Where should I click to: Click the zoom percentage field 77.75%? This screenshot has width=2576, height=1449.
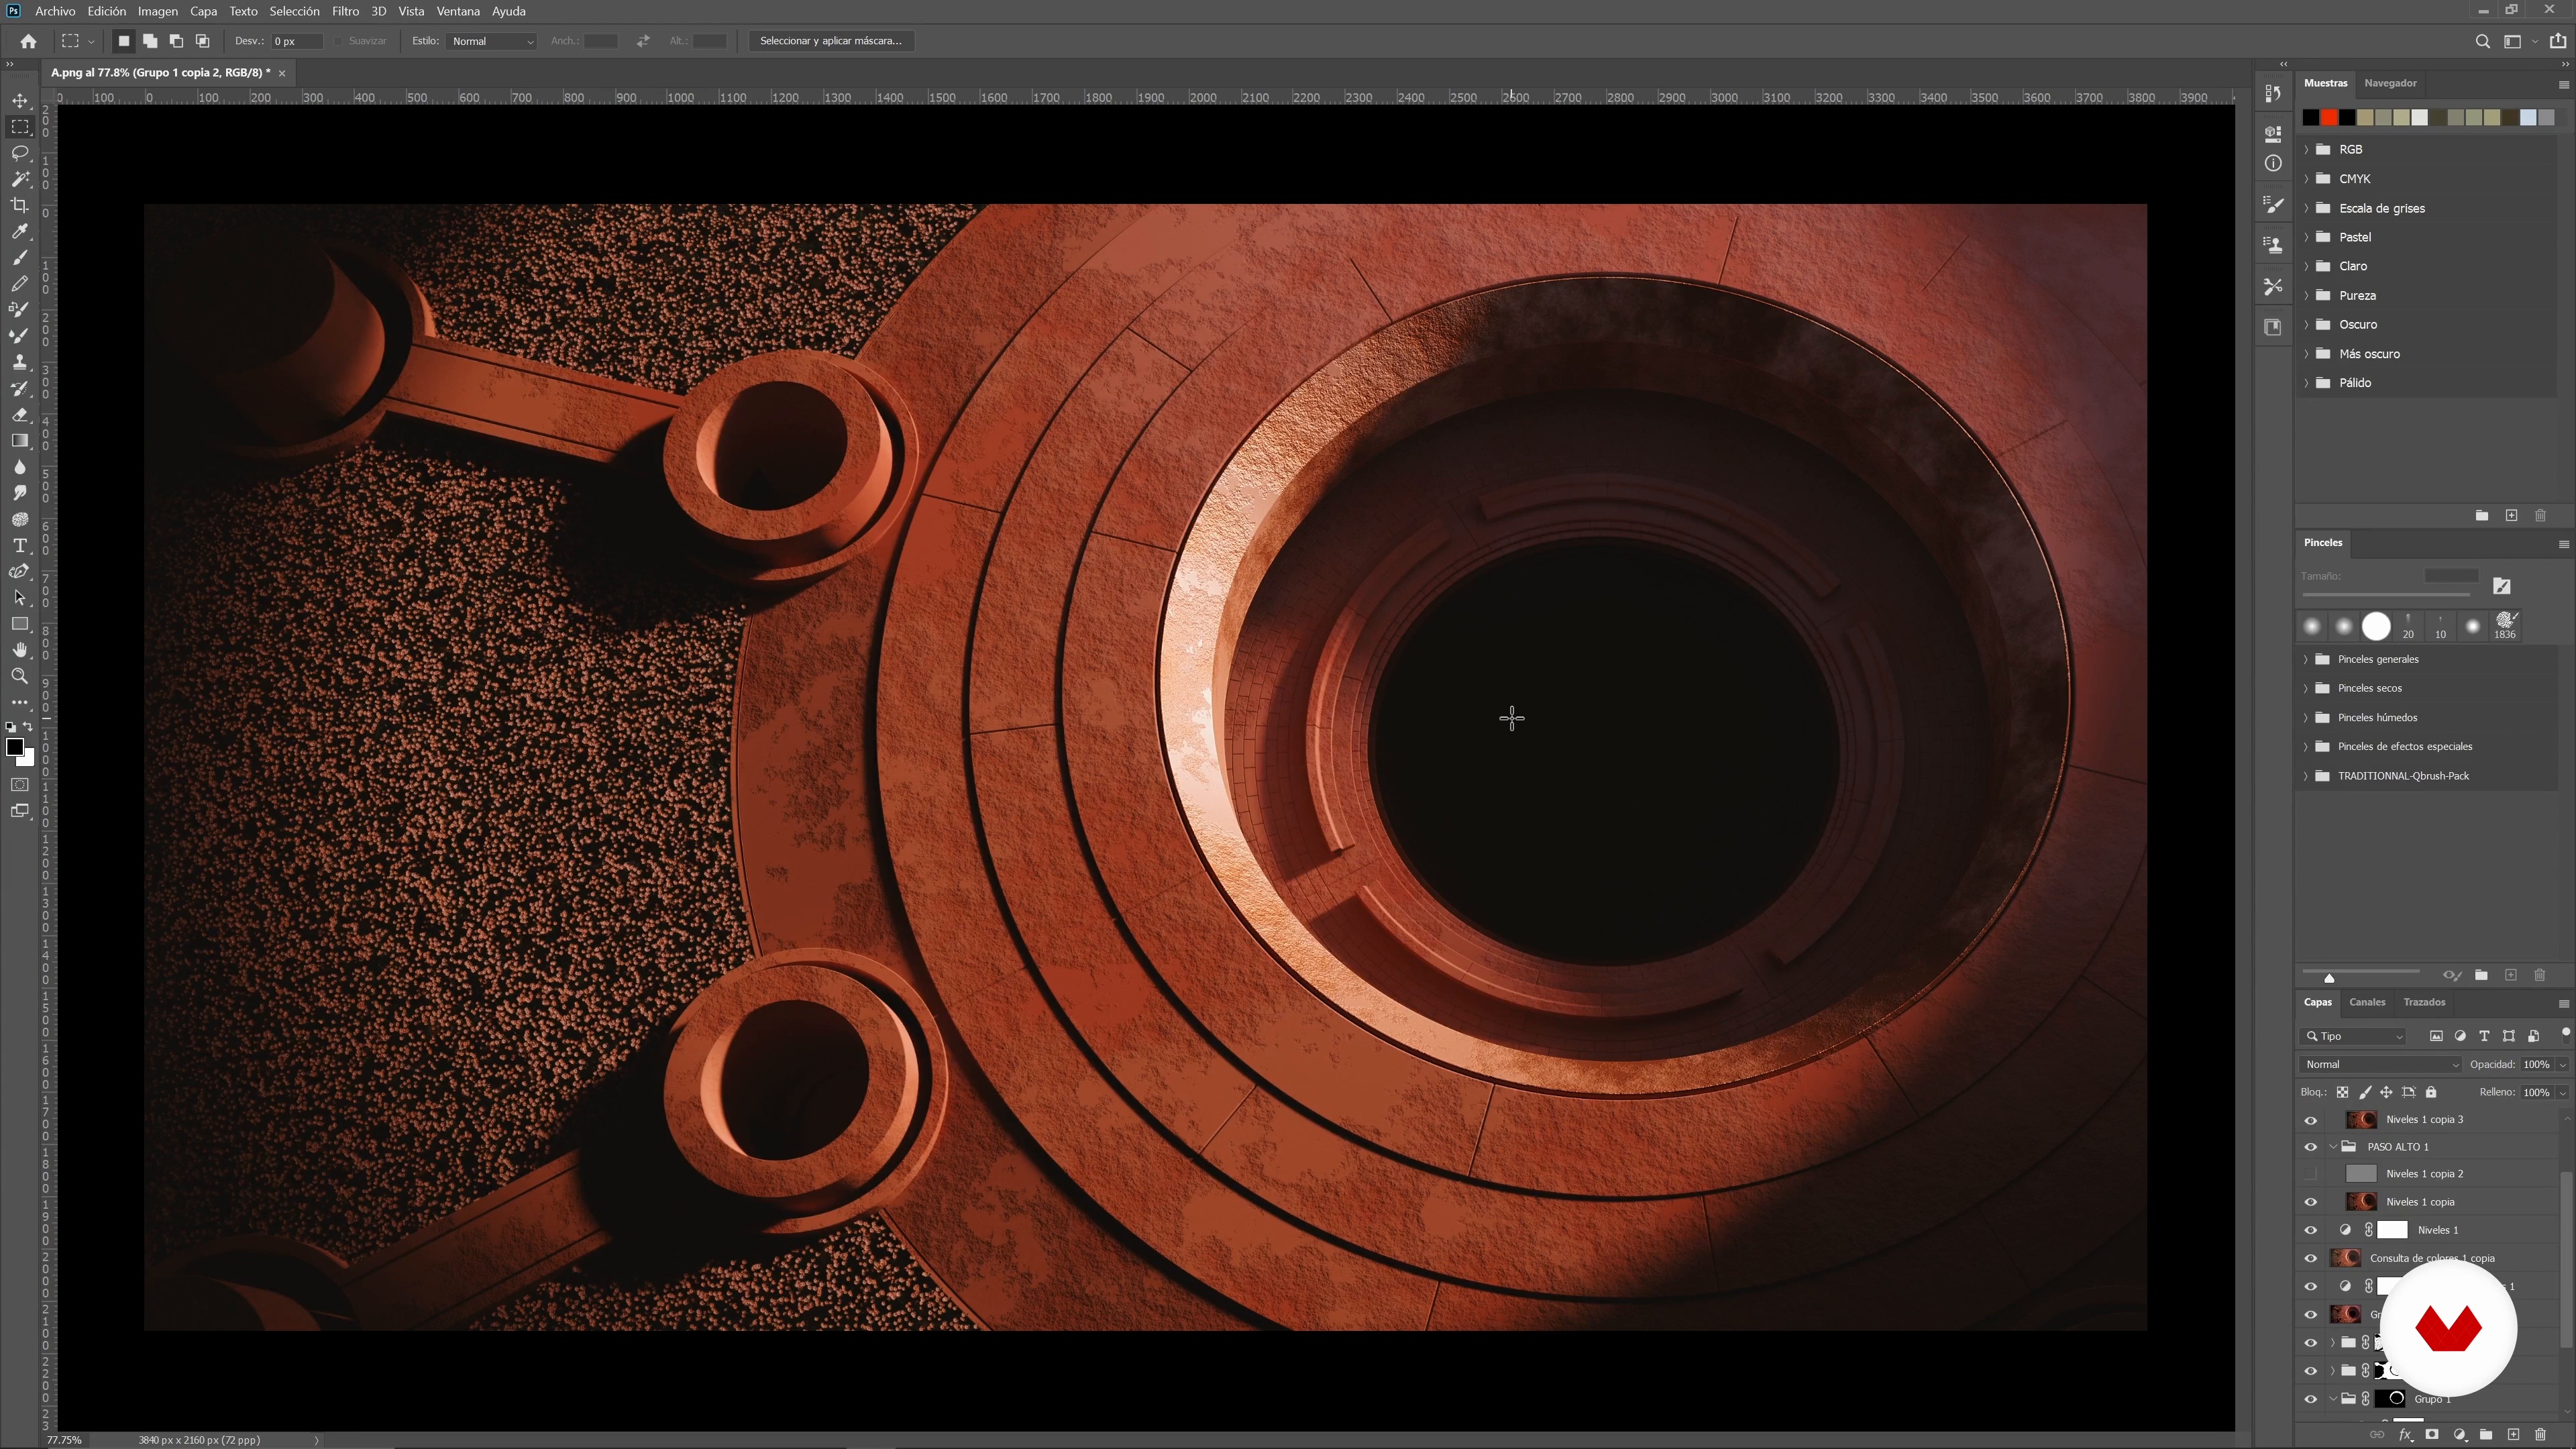coord(64,1440)
